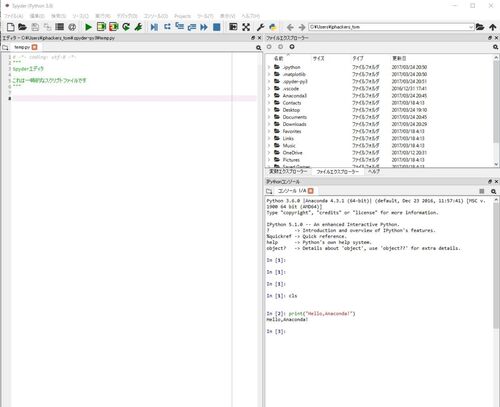
Task: Open Preferences with the wrench icon
Action: [x=260, y=27]
